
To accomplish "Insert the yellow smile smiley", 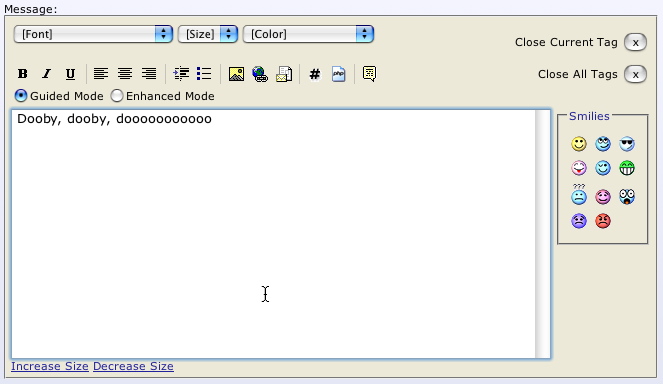I will 579,144.
